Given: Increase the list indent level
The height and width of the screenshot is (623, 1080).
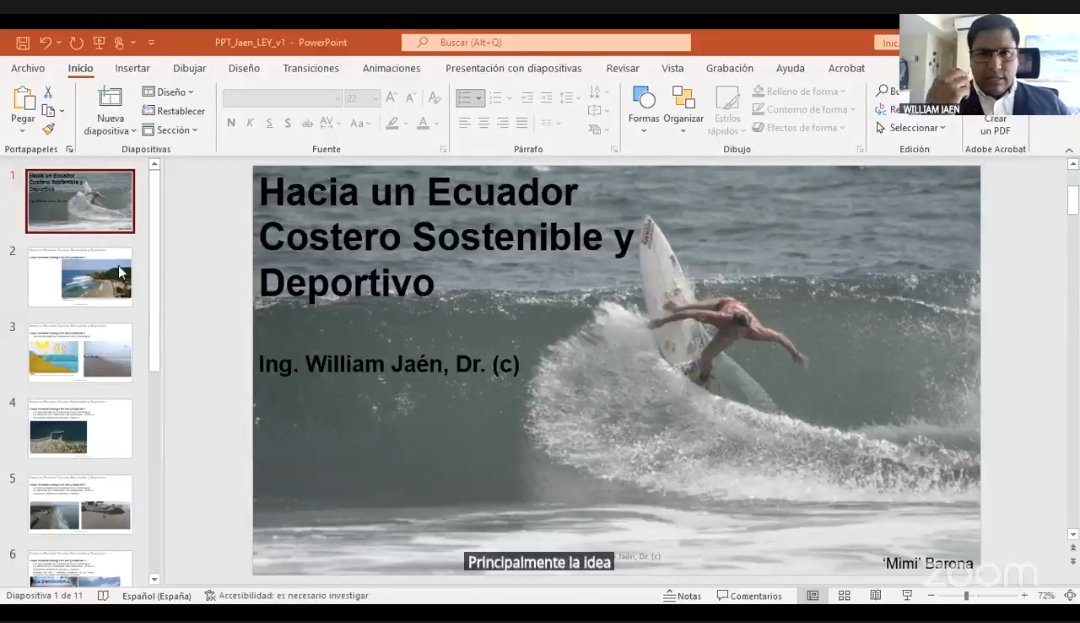Looking at the screenshot, I should [x=546, y=98].
